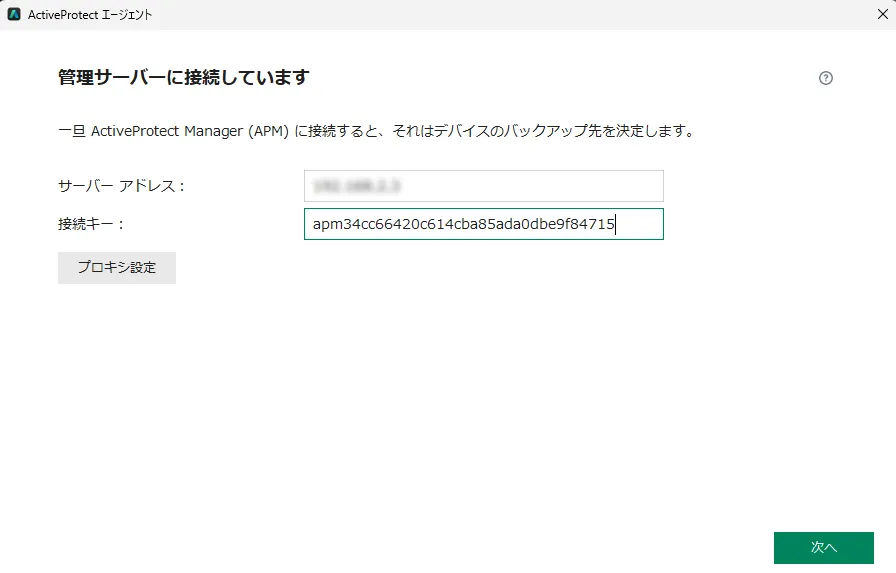The height and width of the screenshot is (573, 896).
Task: Click the ActiveProtect Manager (APM) description text
Action: 376,131
